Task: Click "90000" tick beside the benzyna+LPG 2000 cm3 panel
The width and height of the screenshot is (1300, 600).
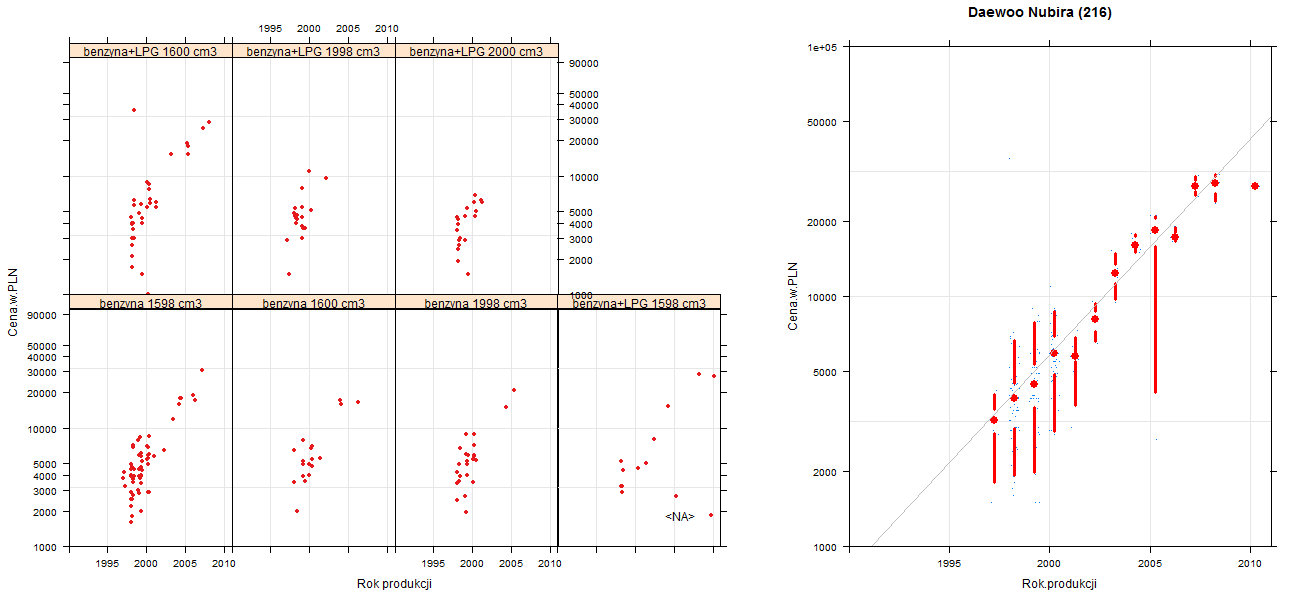Action: (583, 64)
